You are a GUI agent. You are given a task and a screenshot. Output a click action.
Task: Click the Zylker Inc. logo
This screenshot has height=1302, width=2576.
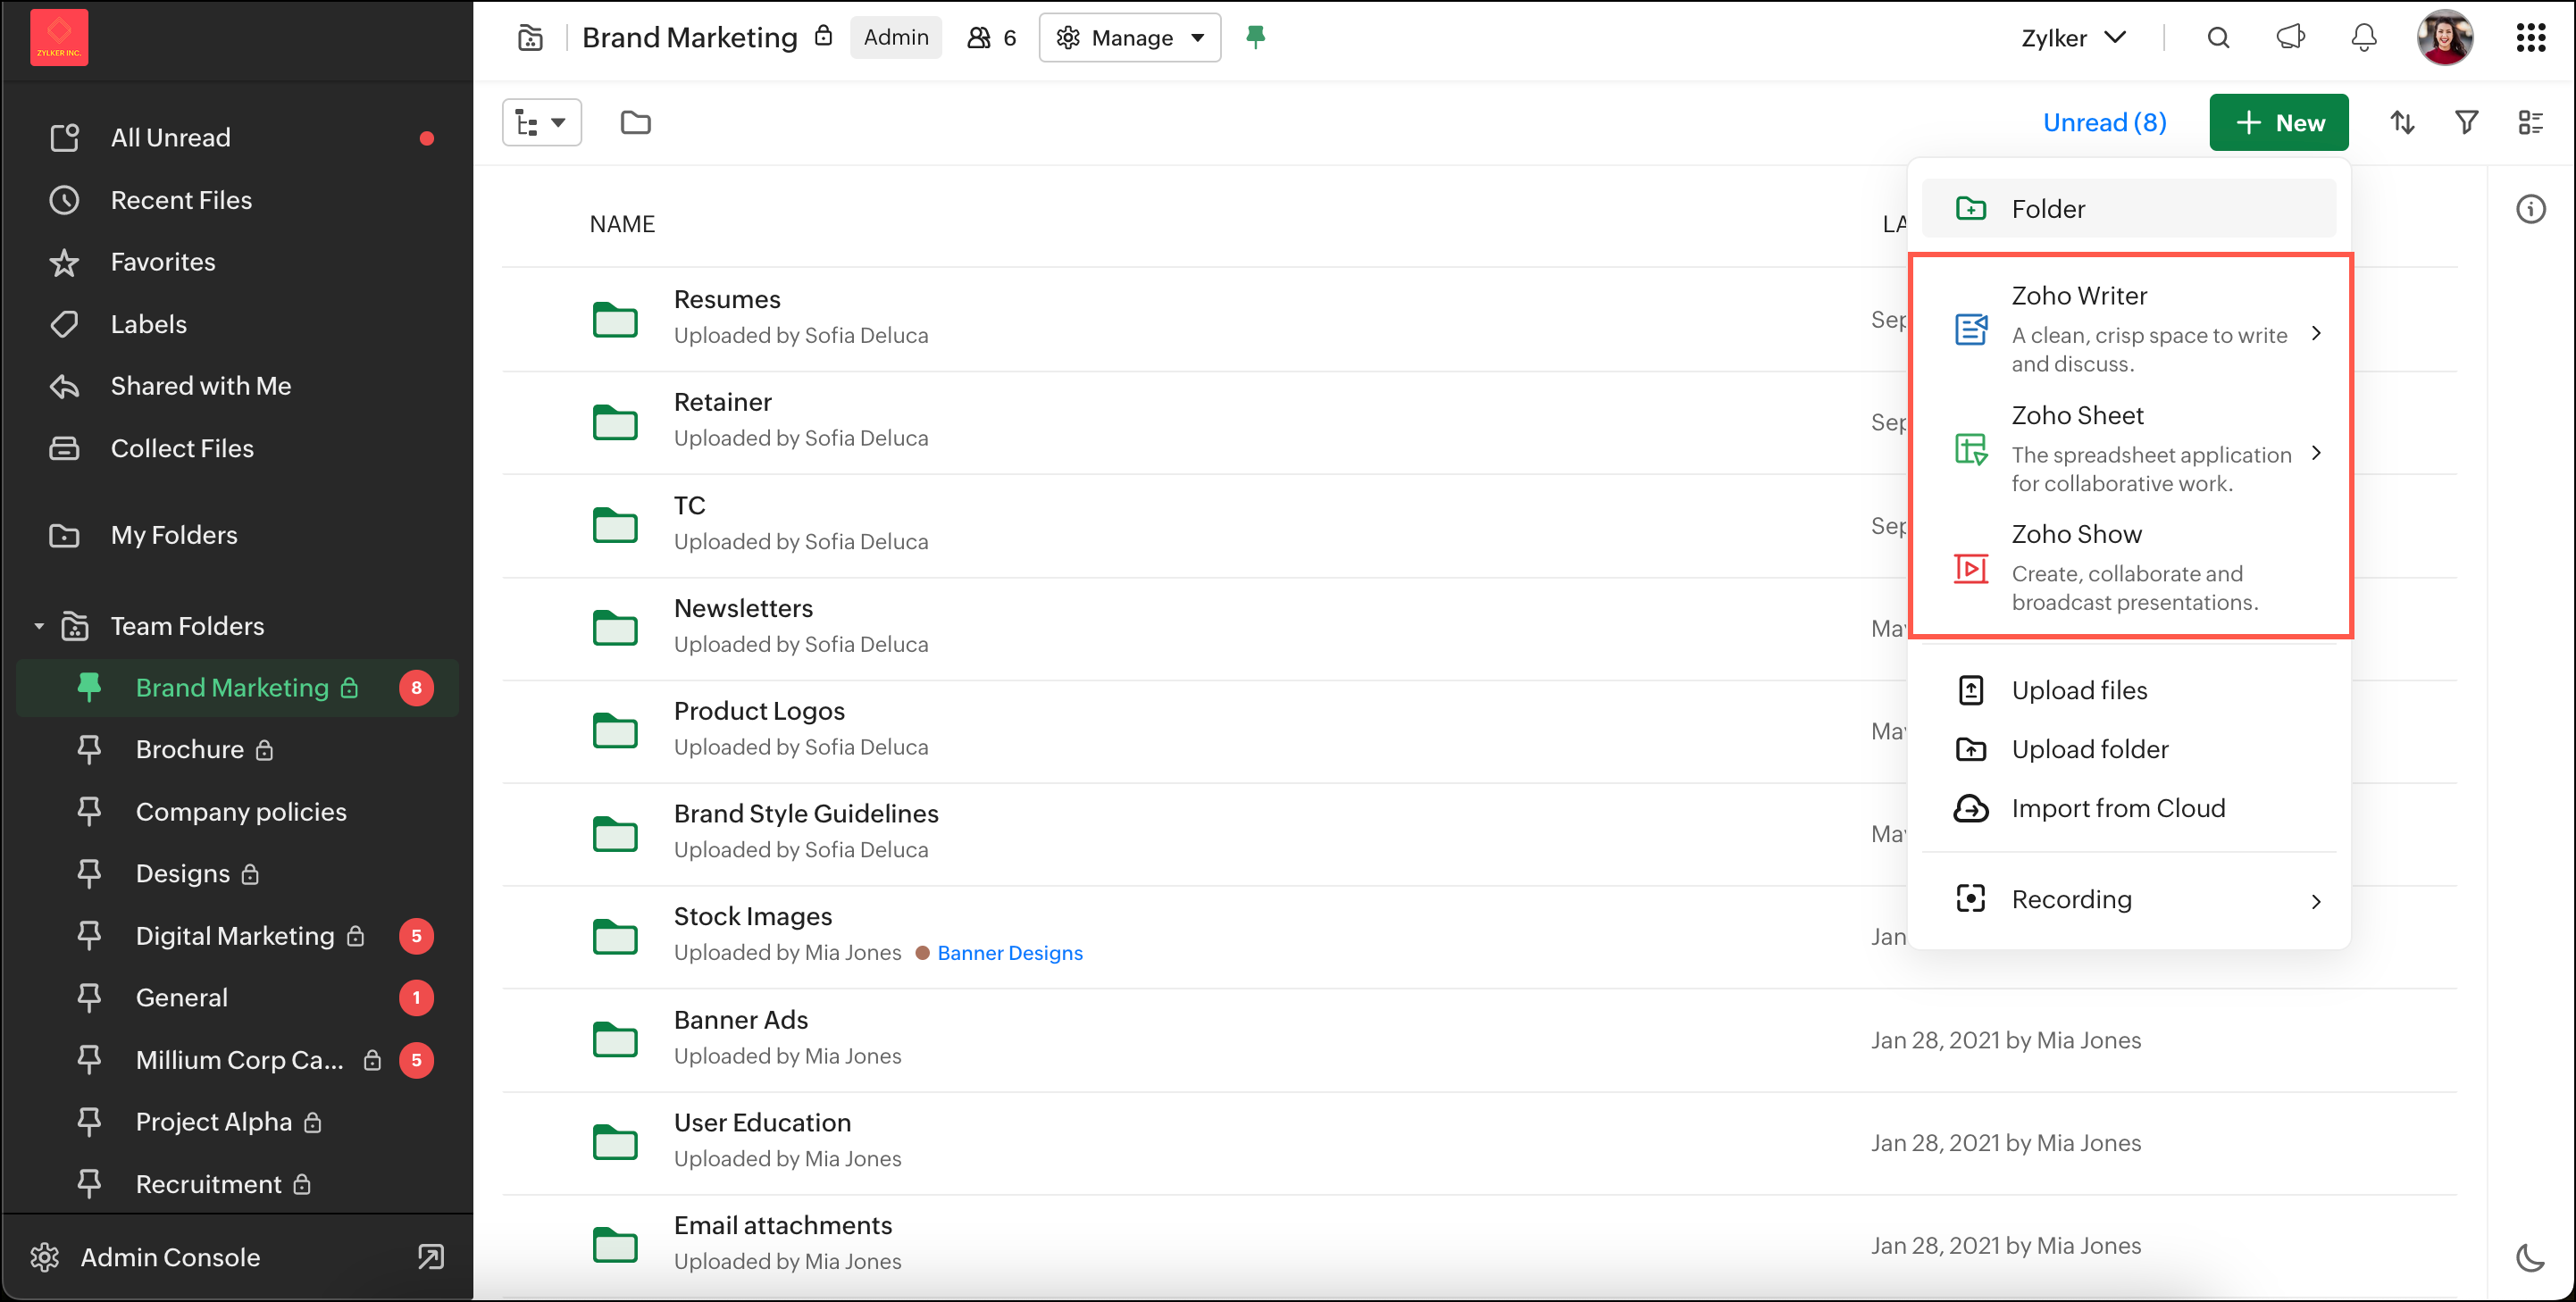pos(59,38)
